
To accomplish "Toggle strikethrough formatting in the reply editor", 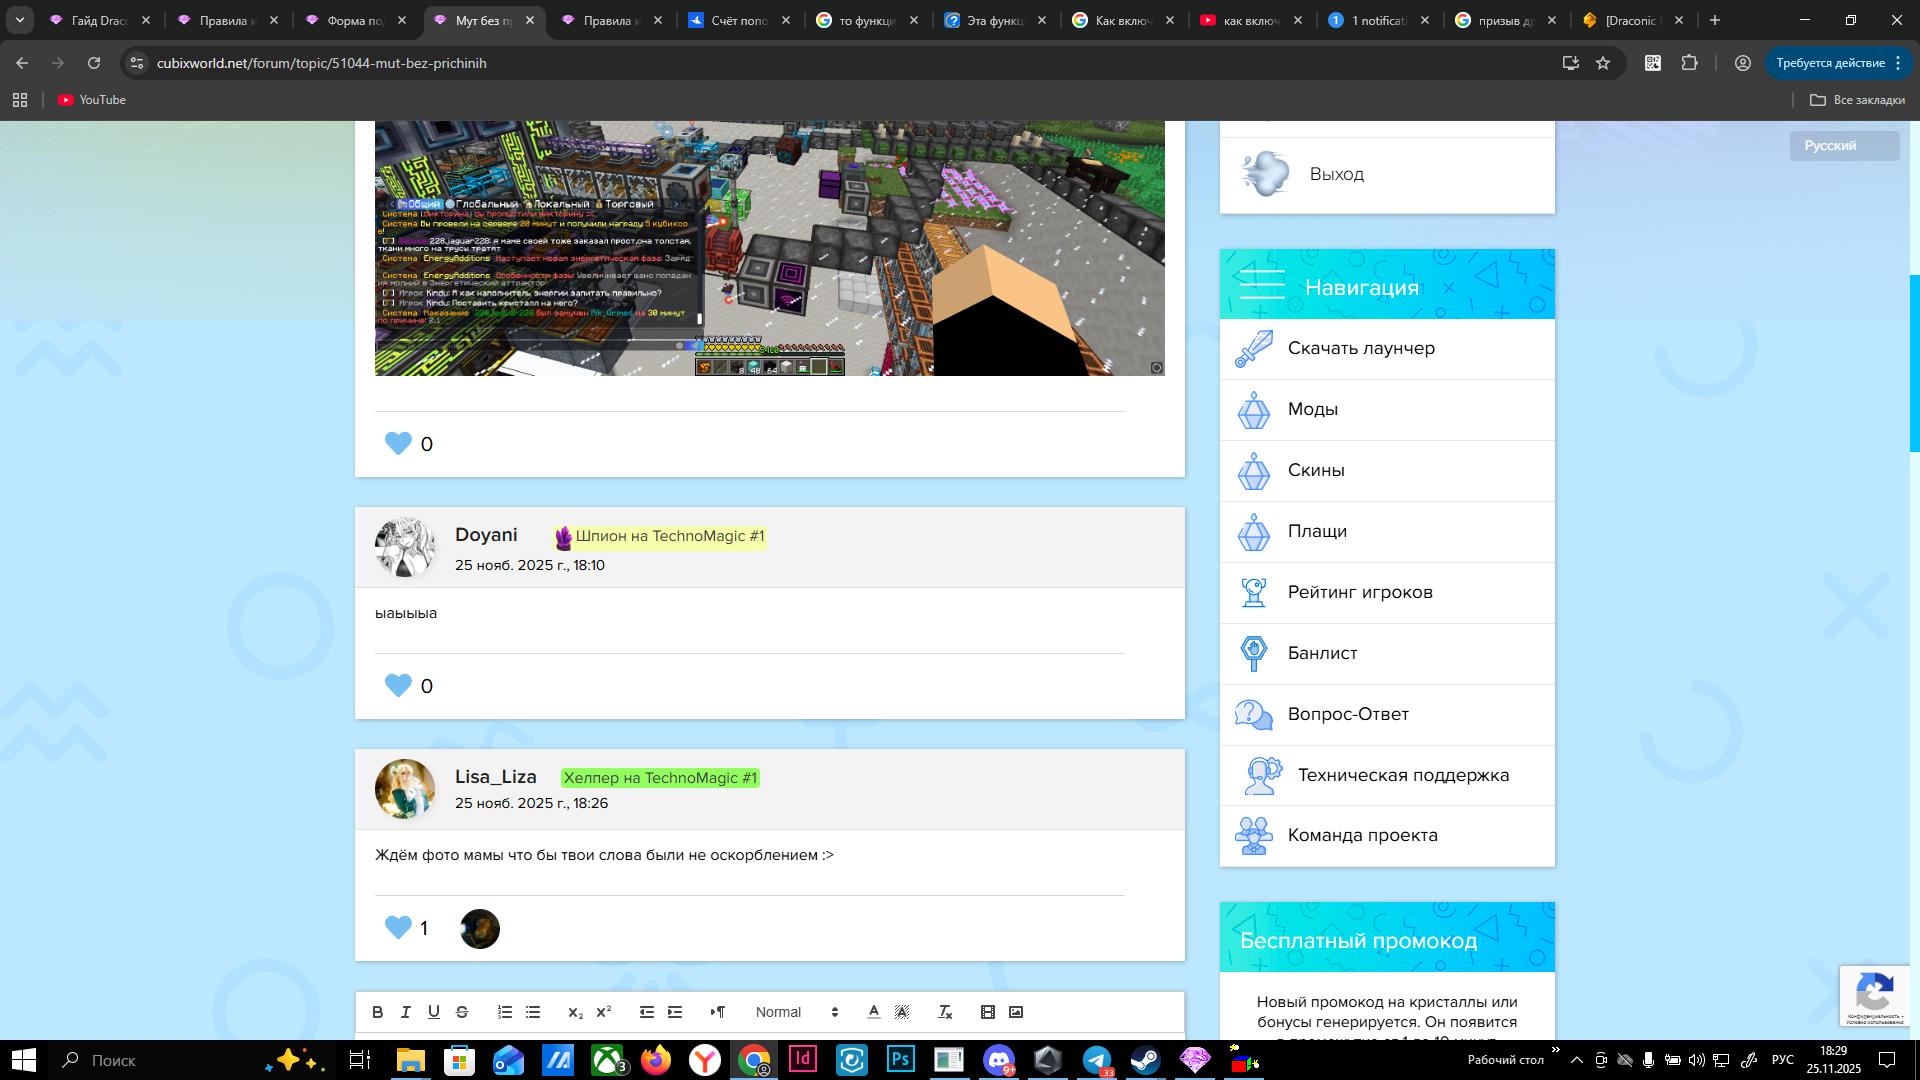I will coord(462,1012).
